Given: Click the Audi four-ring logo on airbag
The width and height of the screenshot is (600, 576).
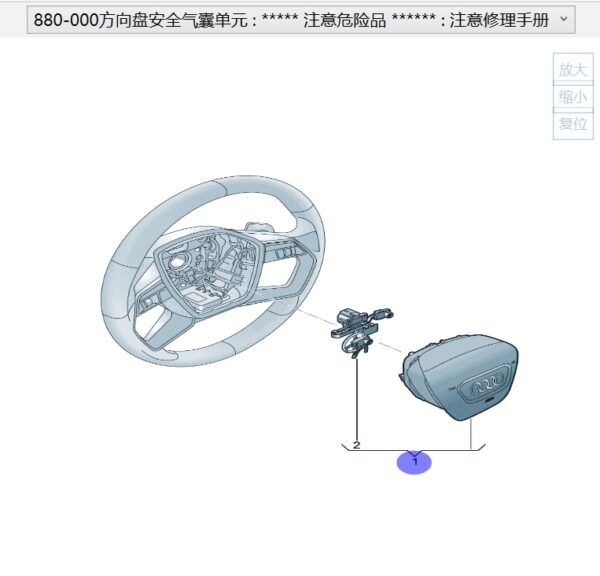Looking at the screenshot, I should tap(489, 385).
